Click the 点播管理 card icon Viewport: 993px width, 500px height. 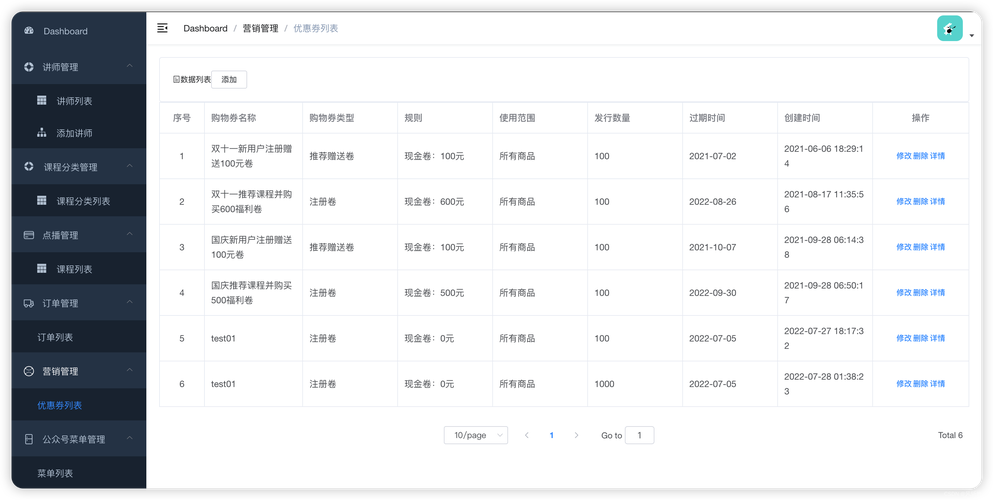coord(28,235)
